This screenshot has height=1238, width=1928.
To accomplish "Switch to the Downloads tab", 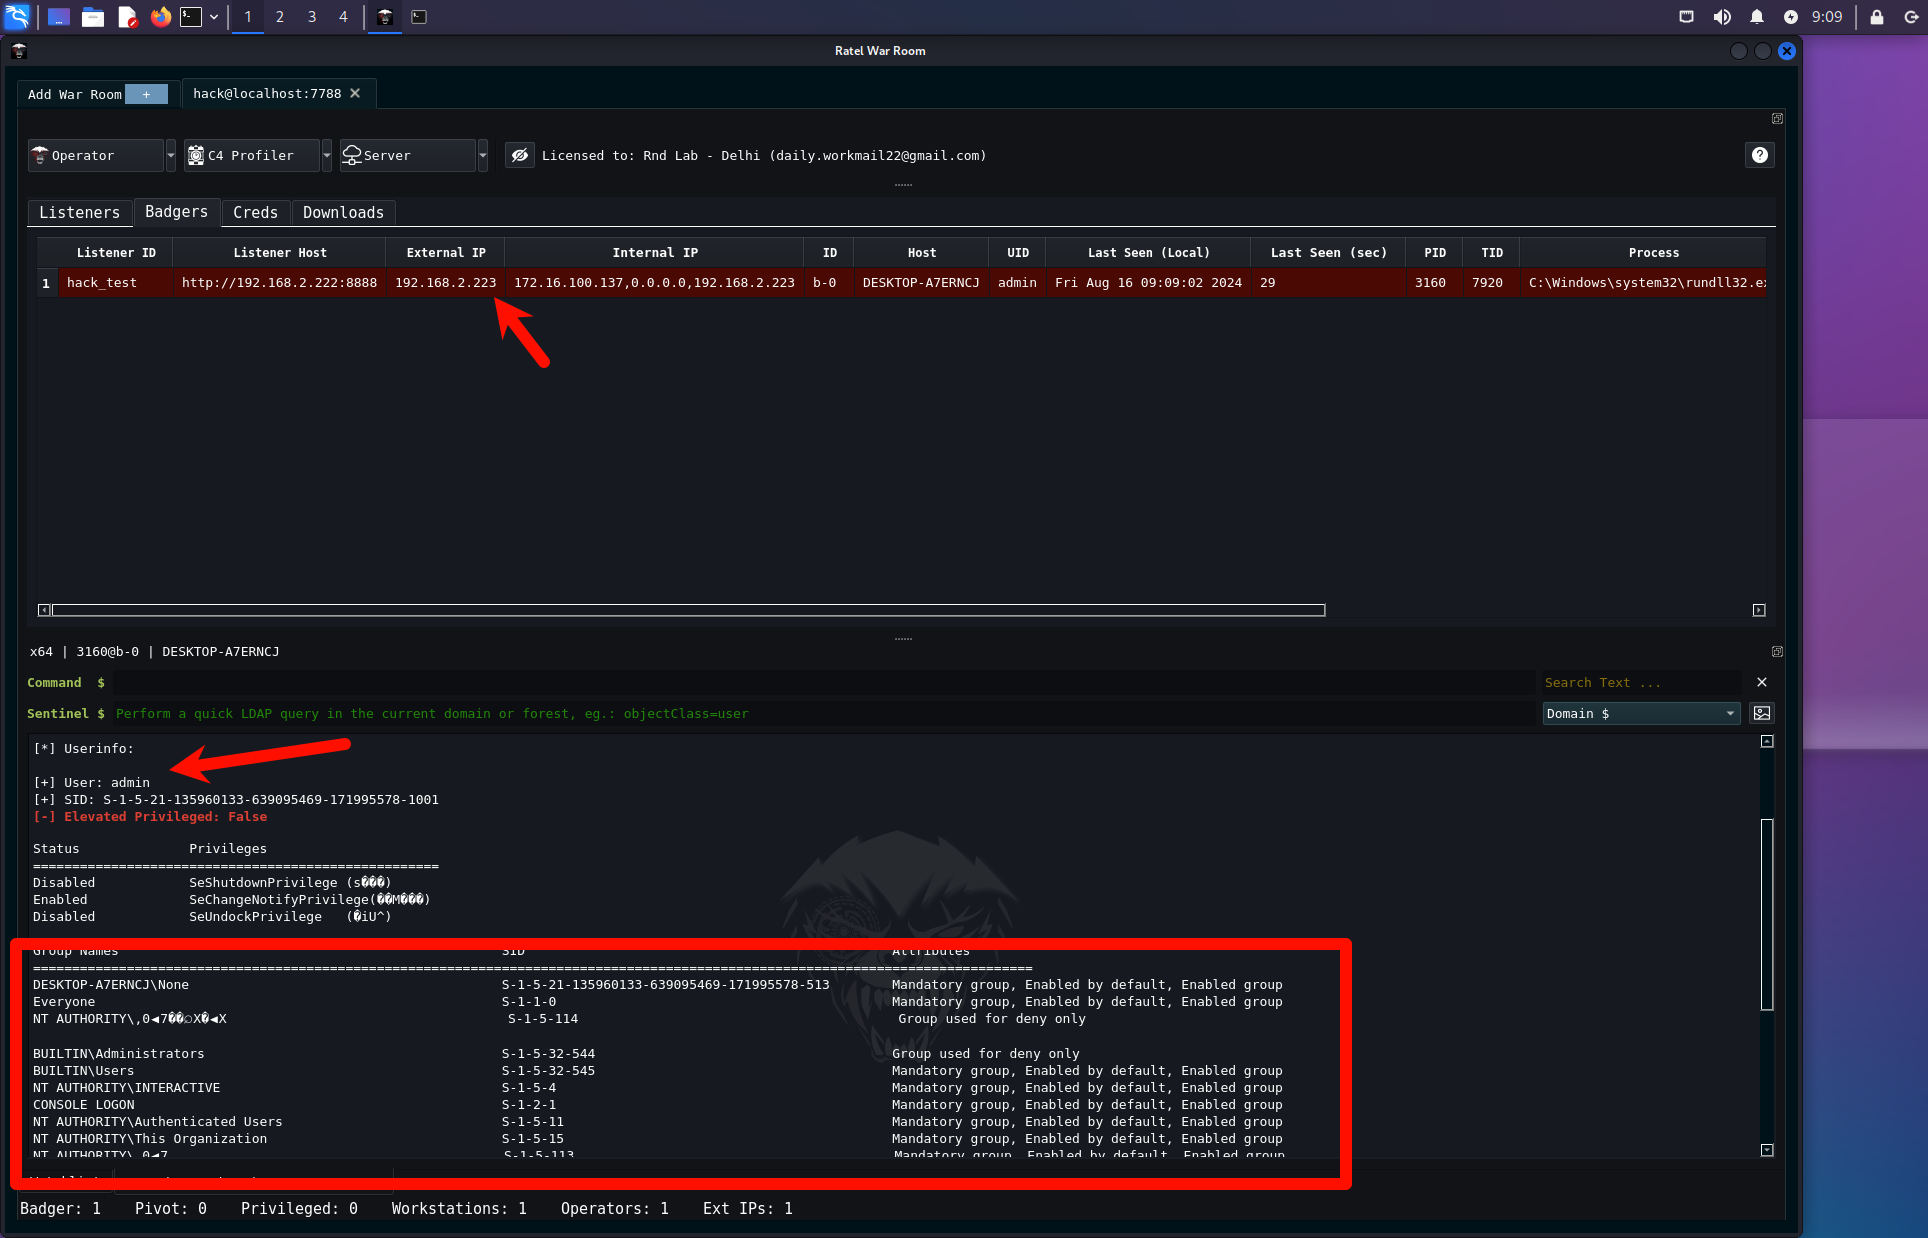I will pyautogui.click(x=343, y=212).
